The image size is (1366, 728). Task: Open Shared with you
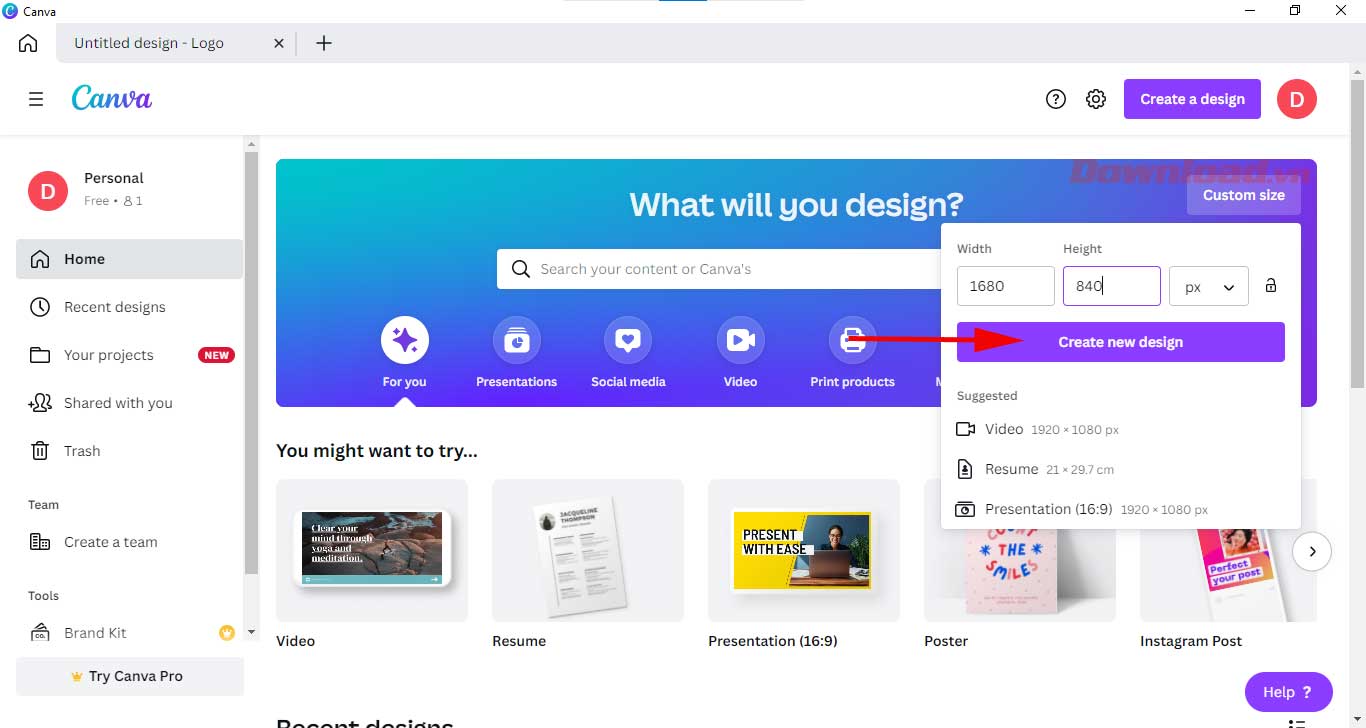(x=129, y=403)
